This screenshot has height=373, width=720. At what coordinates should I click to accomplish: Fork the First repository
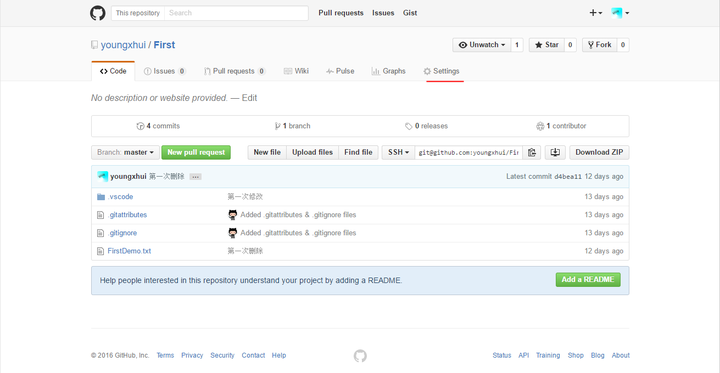tap(599, 45)
